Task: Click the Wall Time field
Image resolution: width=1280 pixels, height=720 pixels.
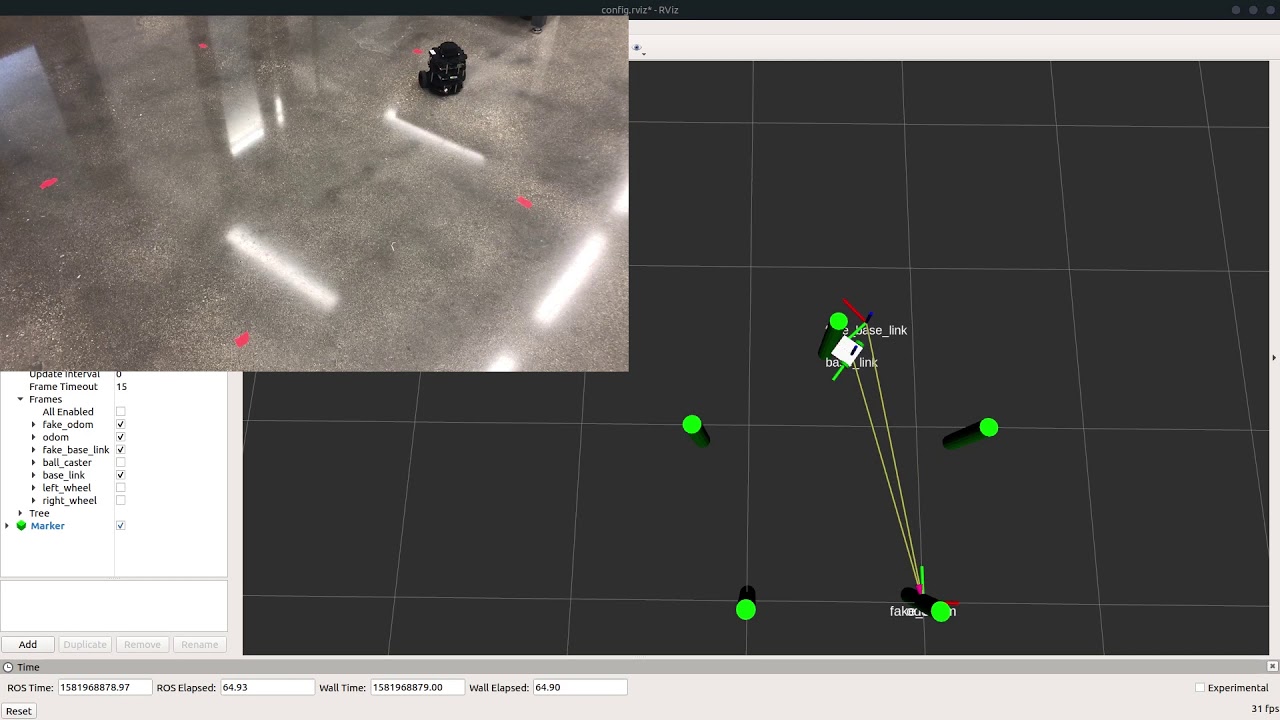Action: tap(417, 688)
